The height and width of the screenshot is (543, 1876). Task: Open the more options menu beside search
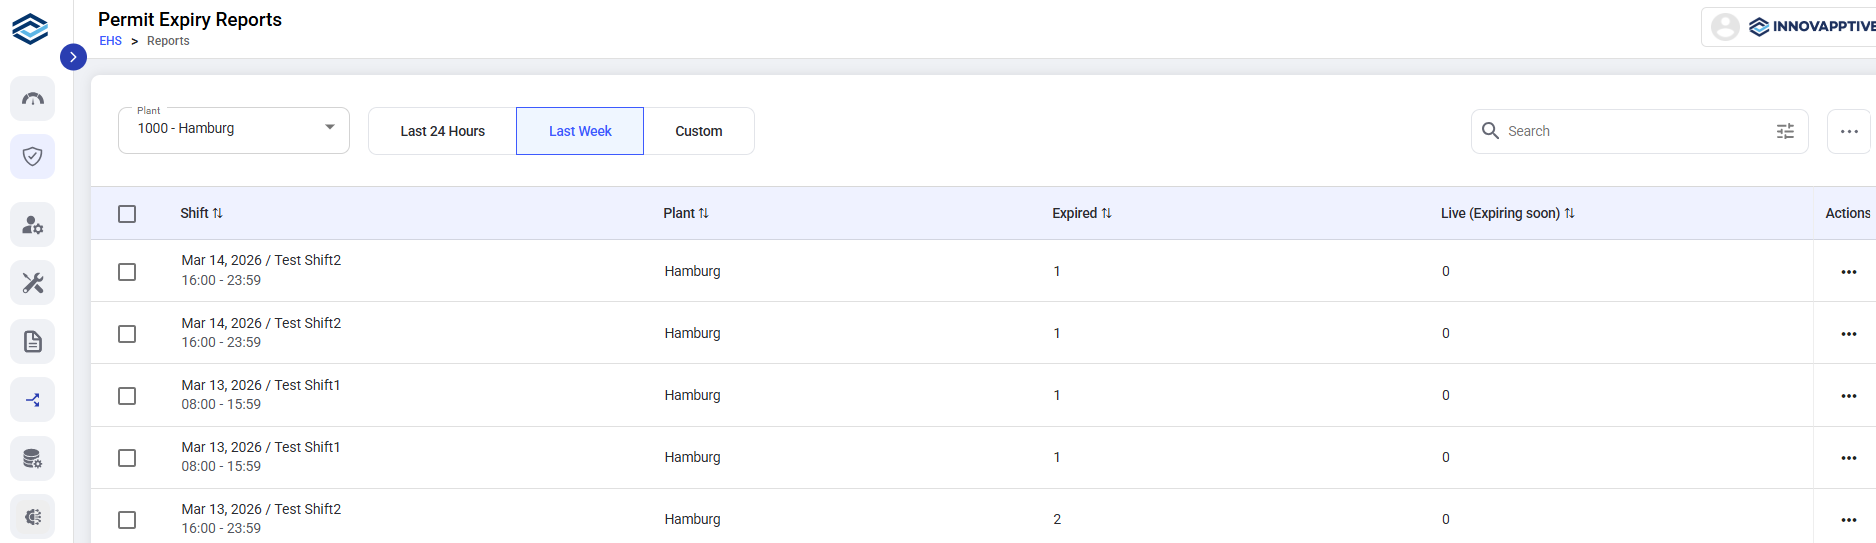pos(1849,131)
